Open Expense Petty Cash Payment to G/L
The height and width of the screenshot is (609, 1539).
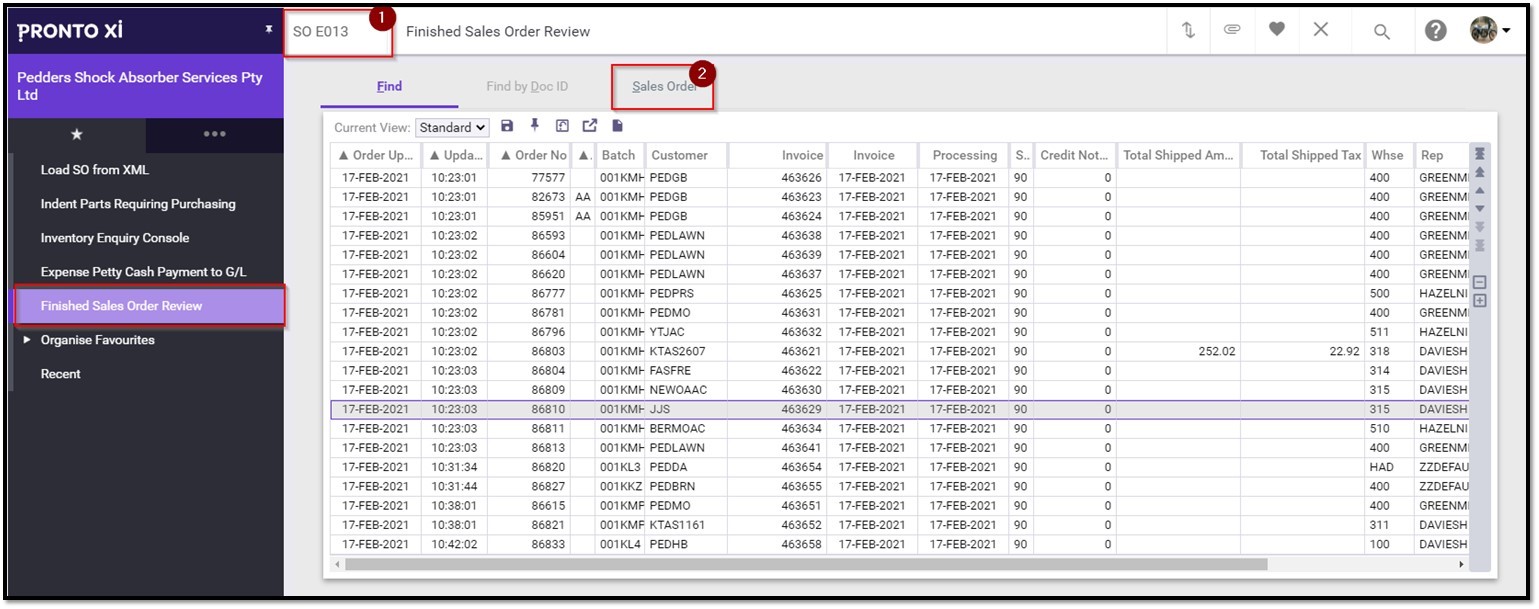click(x=143, y=272)
